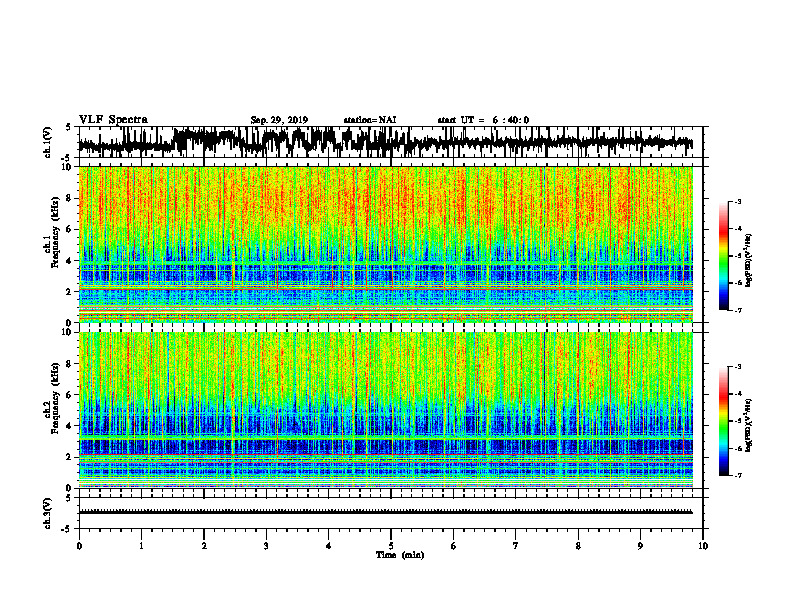Image resolution: width=792 pixels, height=612 pixels.
Task: Click the ch.1 voltage waveform trace panel
Action: 390,142
